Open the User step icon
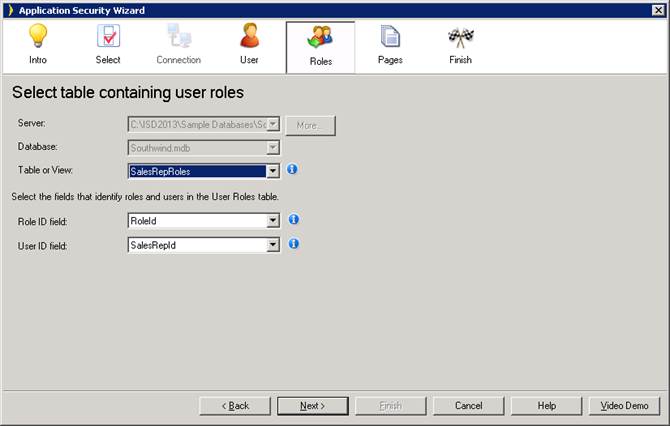Viewport: 670px width, 426px height. tap(249, 38)
